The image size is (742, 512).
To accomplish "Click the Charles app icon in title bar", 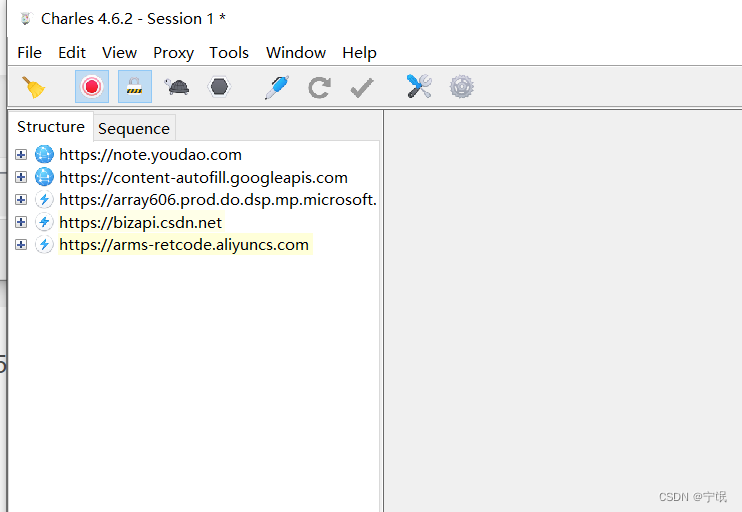I will (x=26, y=18).
